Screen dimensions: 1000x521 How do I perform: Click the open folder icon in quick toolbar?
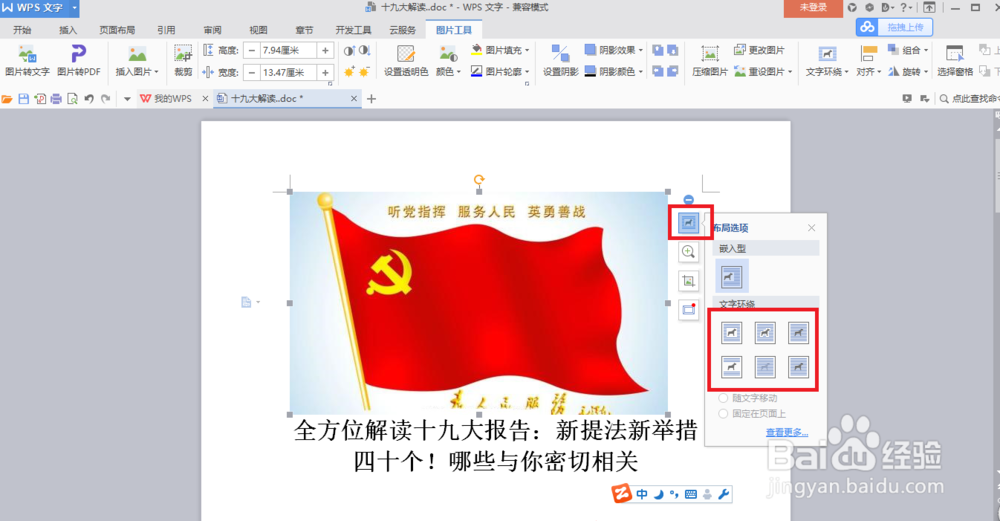coord(7,99)
